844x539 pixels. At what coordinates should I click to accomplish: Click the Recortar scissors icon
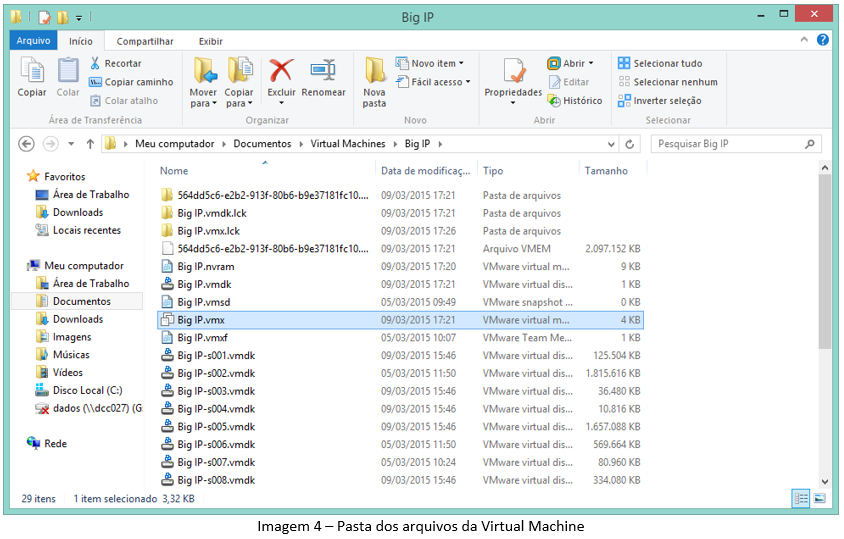coord(96,63)
